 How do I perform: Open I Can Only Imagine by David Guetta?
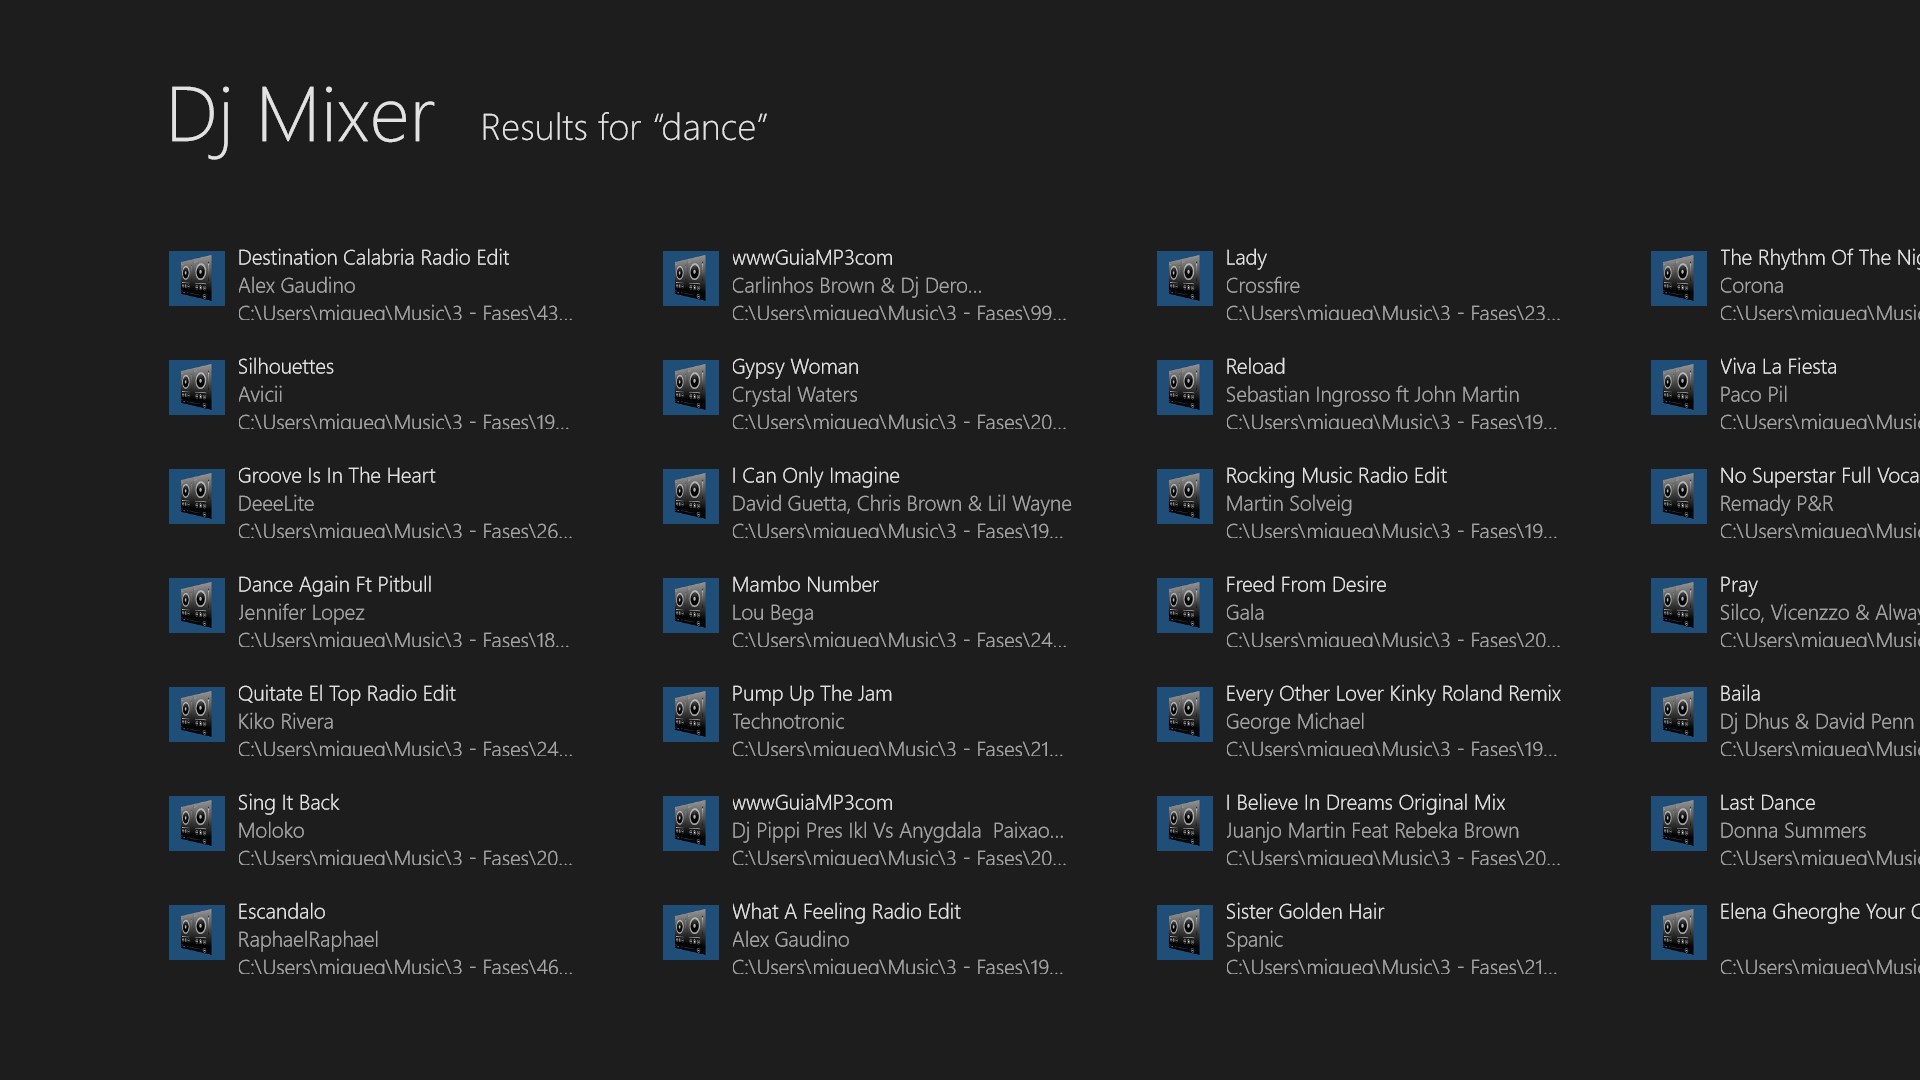click(816, 476)
